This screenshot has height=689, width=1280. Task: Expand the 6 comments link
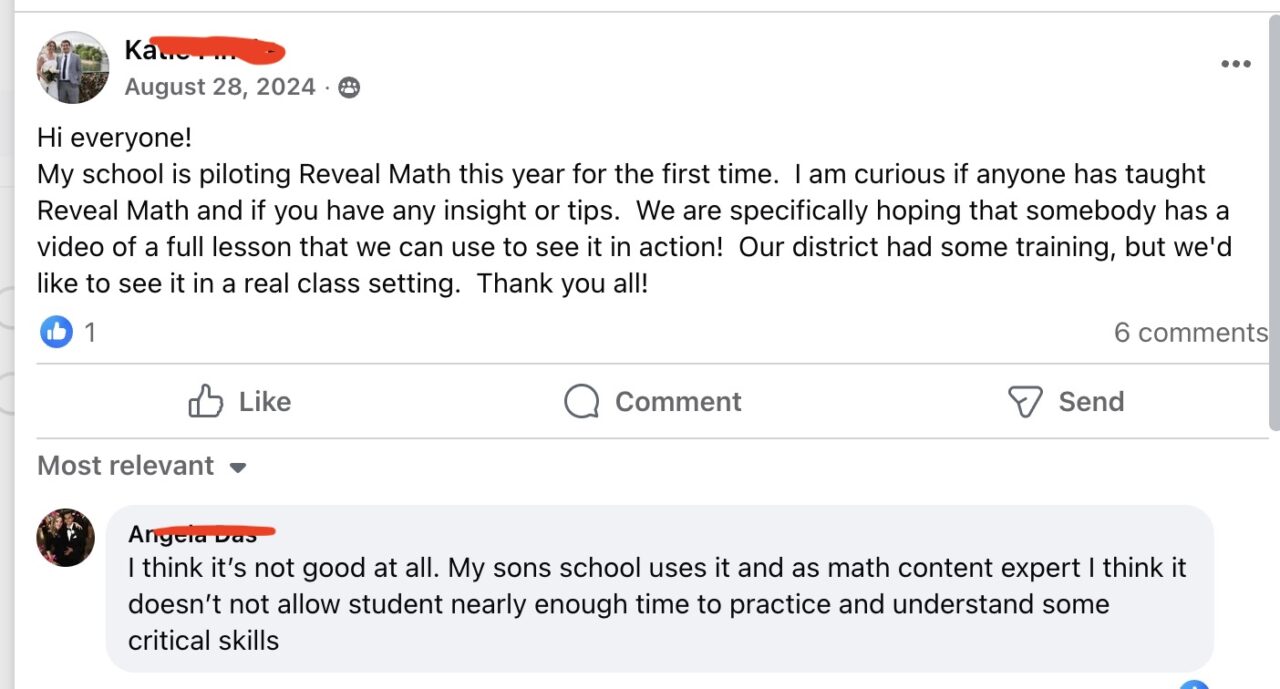1190,332
